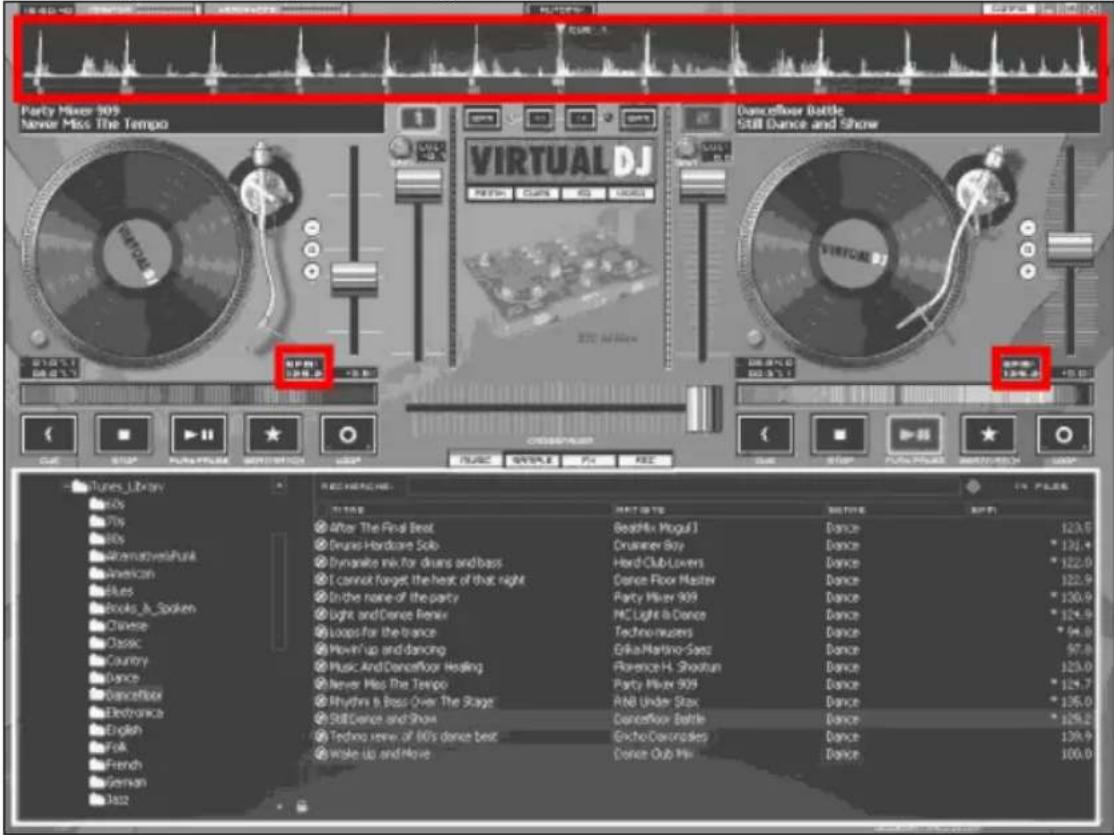
Task: Toggle Play/Pause on the right deck
Action: tap(914, 434)
